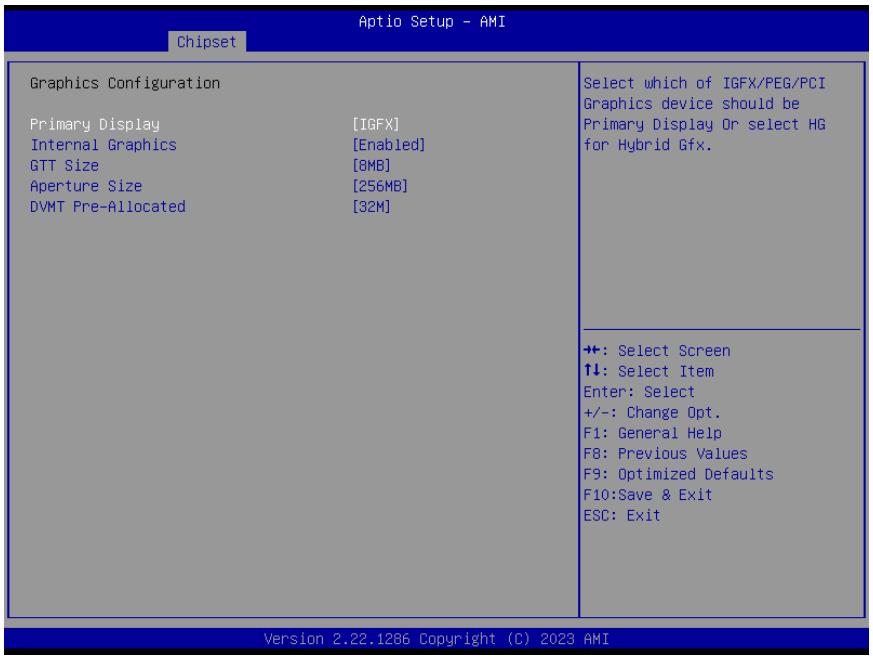The width and height of the screenshot is (873, 657).
Task: Click the left-right arrows Select Screen icon
Action: [x=592, y=350]
